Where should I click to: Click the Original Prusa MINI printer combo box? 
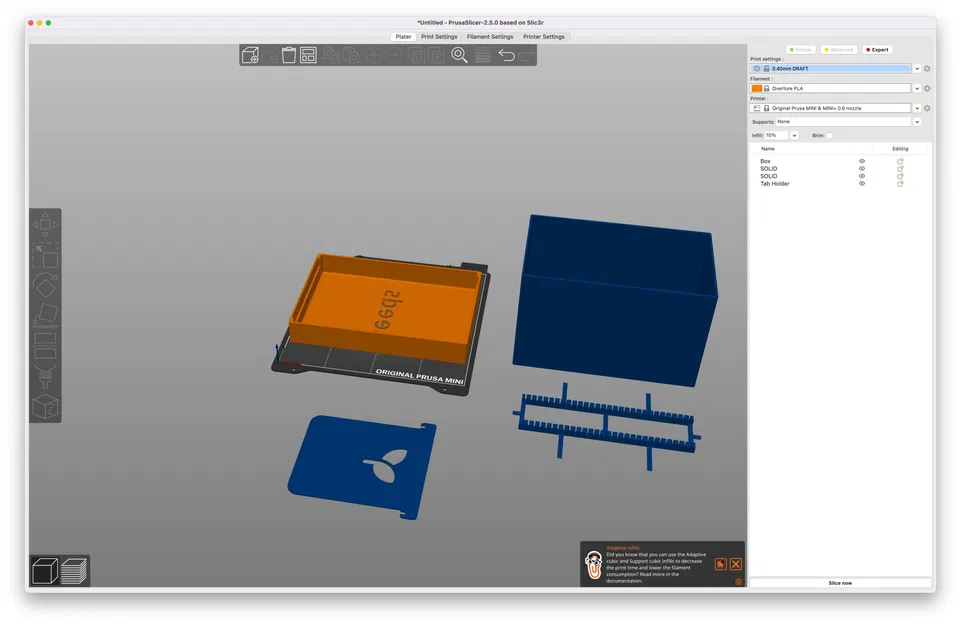[x=830, y=108]
